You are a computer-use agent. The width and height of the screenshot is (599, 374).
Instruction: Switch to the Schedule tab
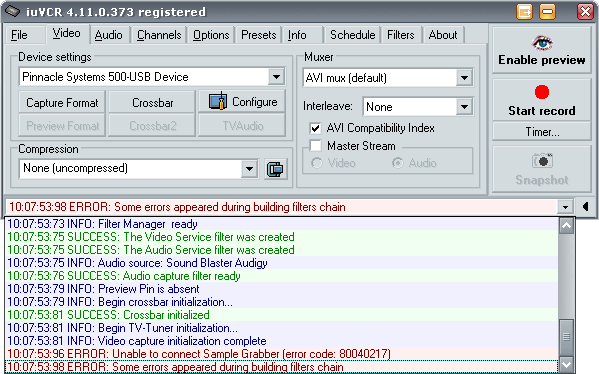(x=353, y=35)
